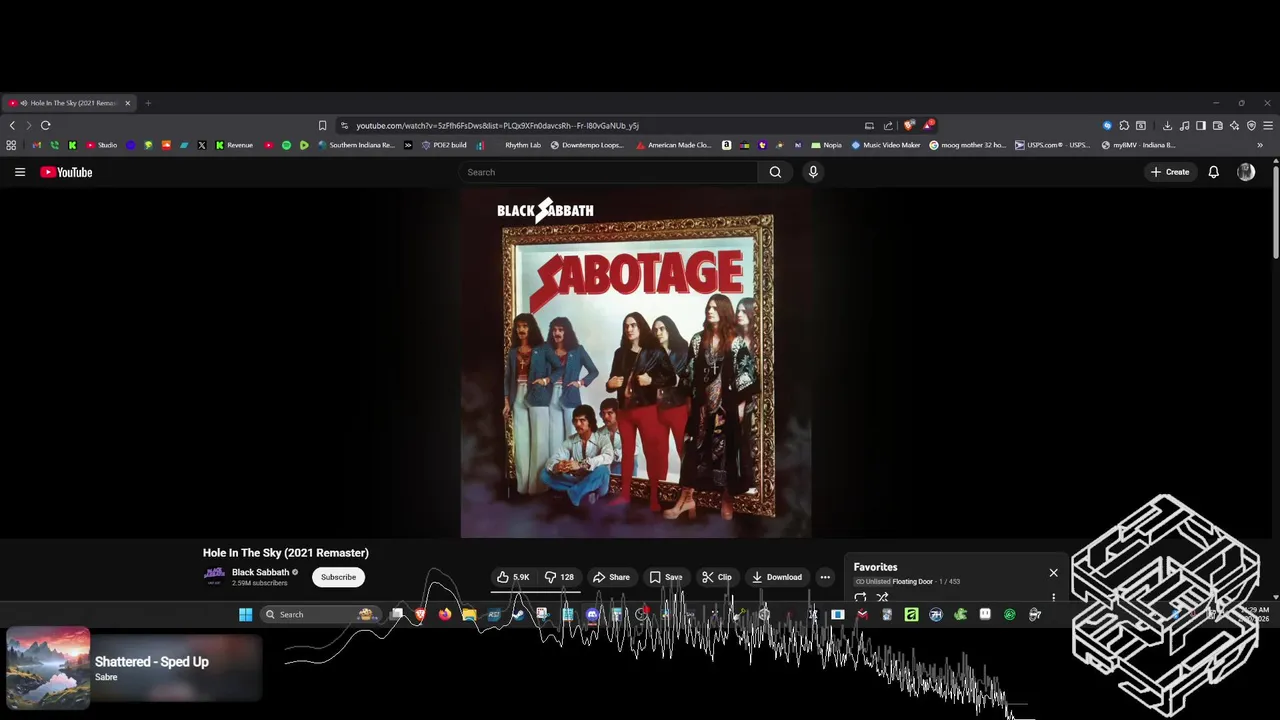Open the Studio bookmark

[101, 145]
